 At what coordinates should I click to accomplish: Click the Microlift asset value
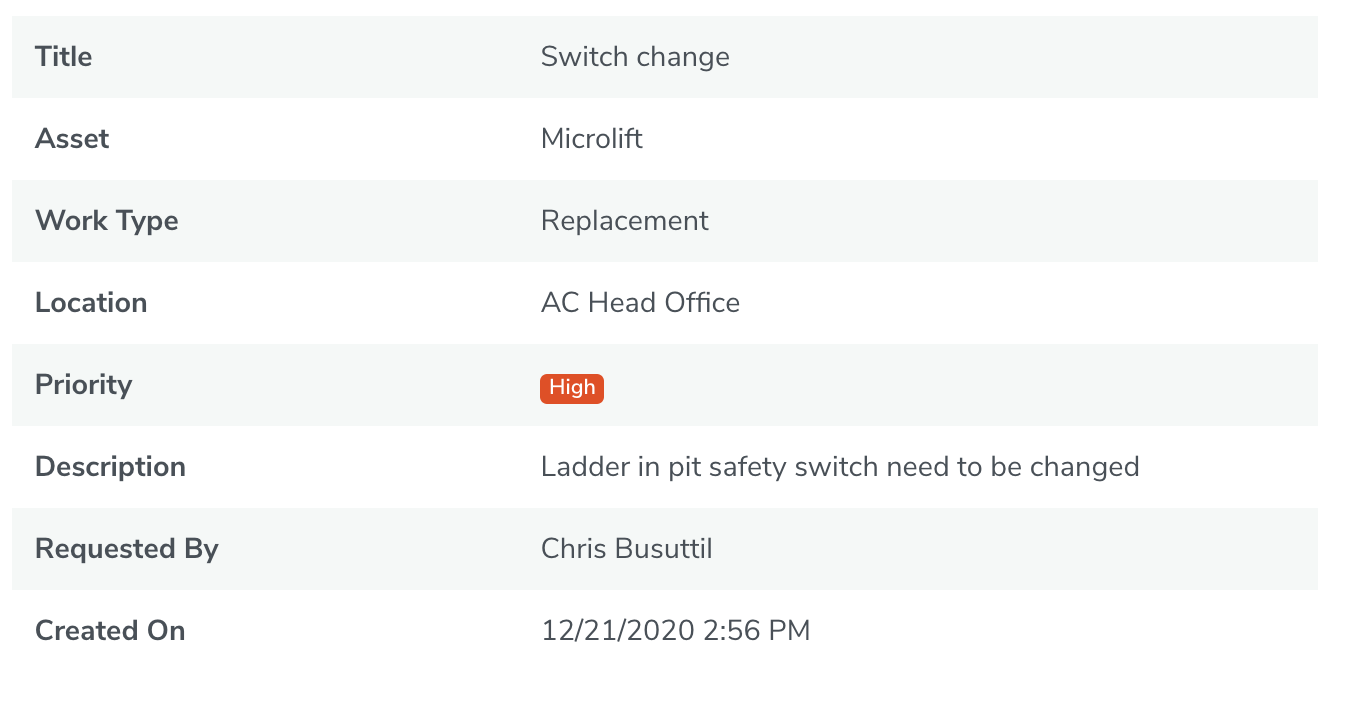[x=592, y=139]
